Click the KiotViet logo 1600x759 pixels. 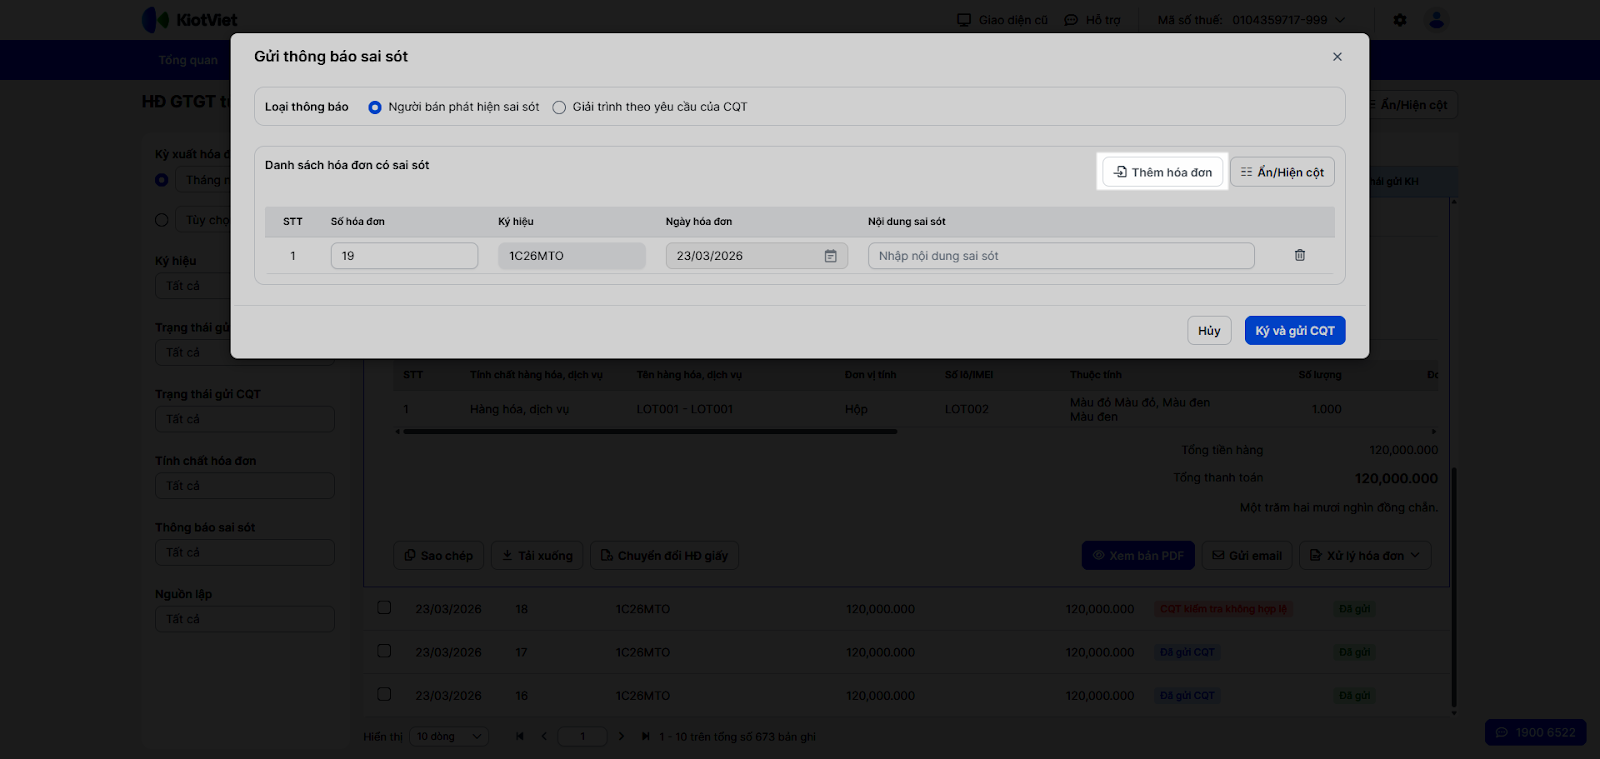[x=190, y=20]
